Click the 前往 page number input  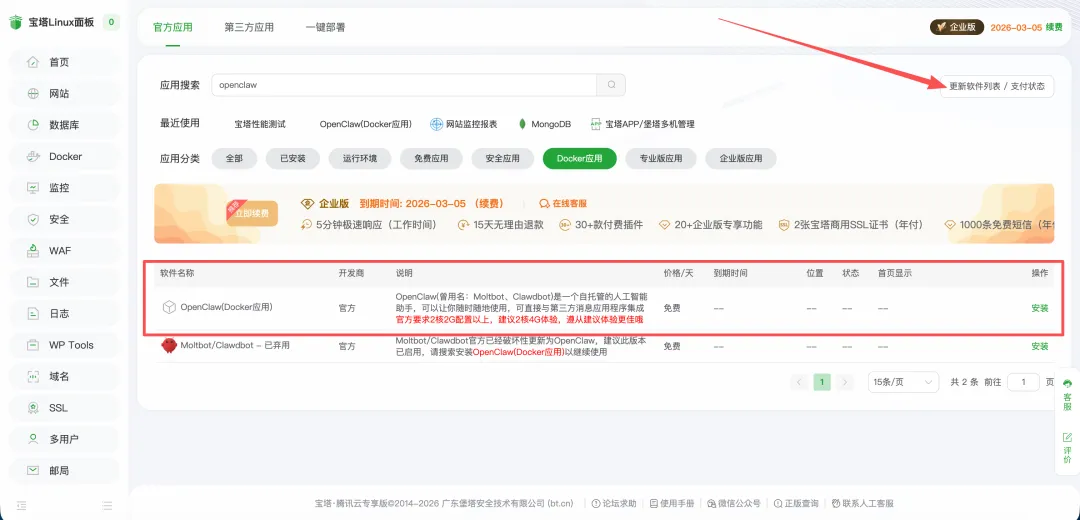tap(1024, 382)
